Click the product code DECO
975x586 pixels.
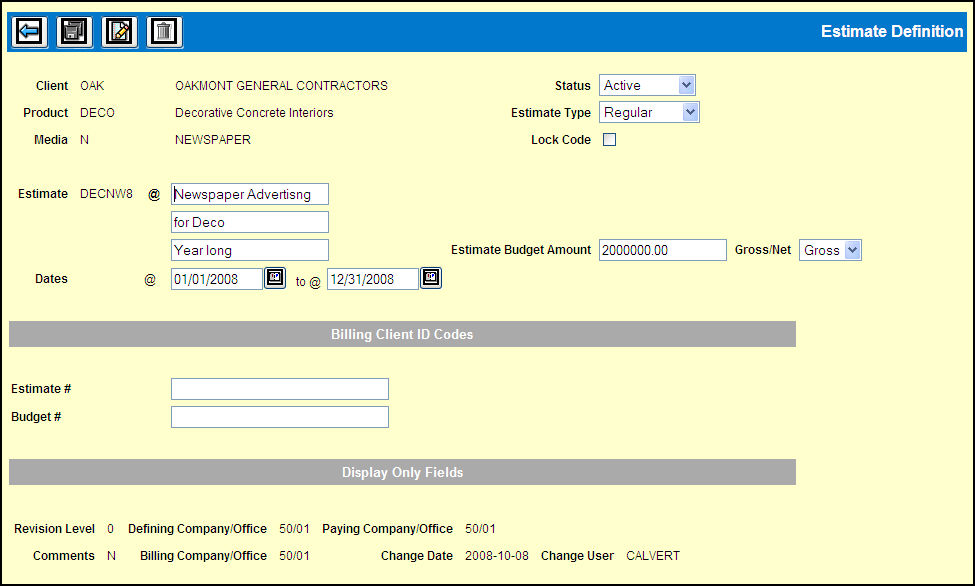coord(97,113)
